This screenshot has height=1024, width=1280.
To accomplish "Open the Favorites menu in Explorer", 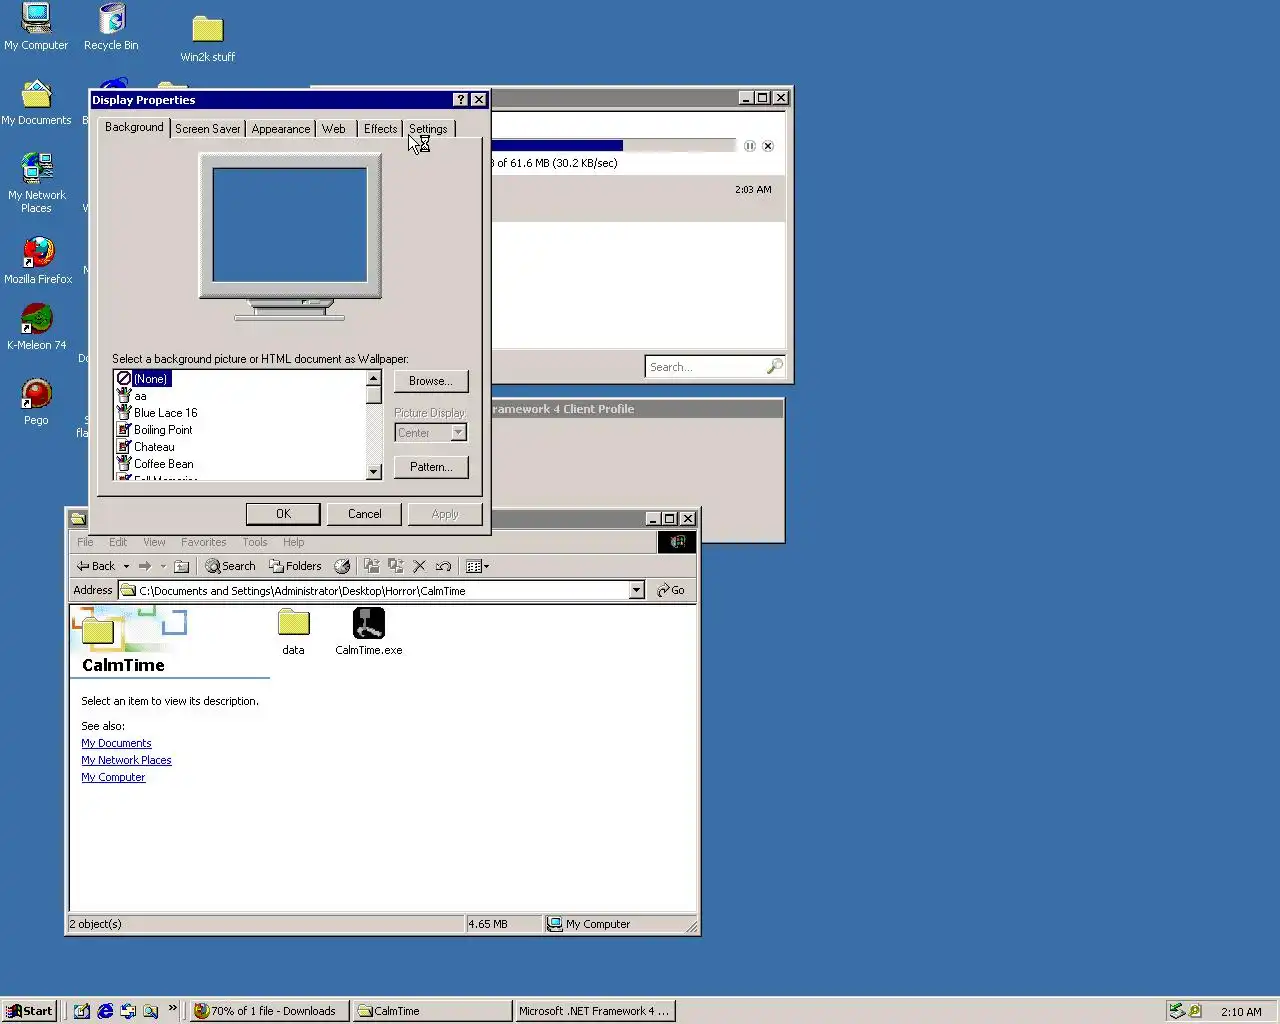I will point(203,542).
